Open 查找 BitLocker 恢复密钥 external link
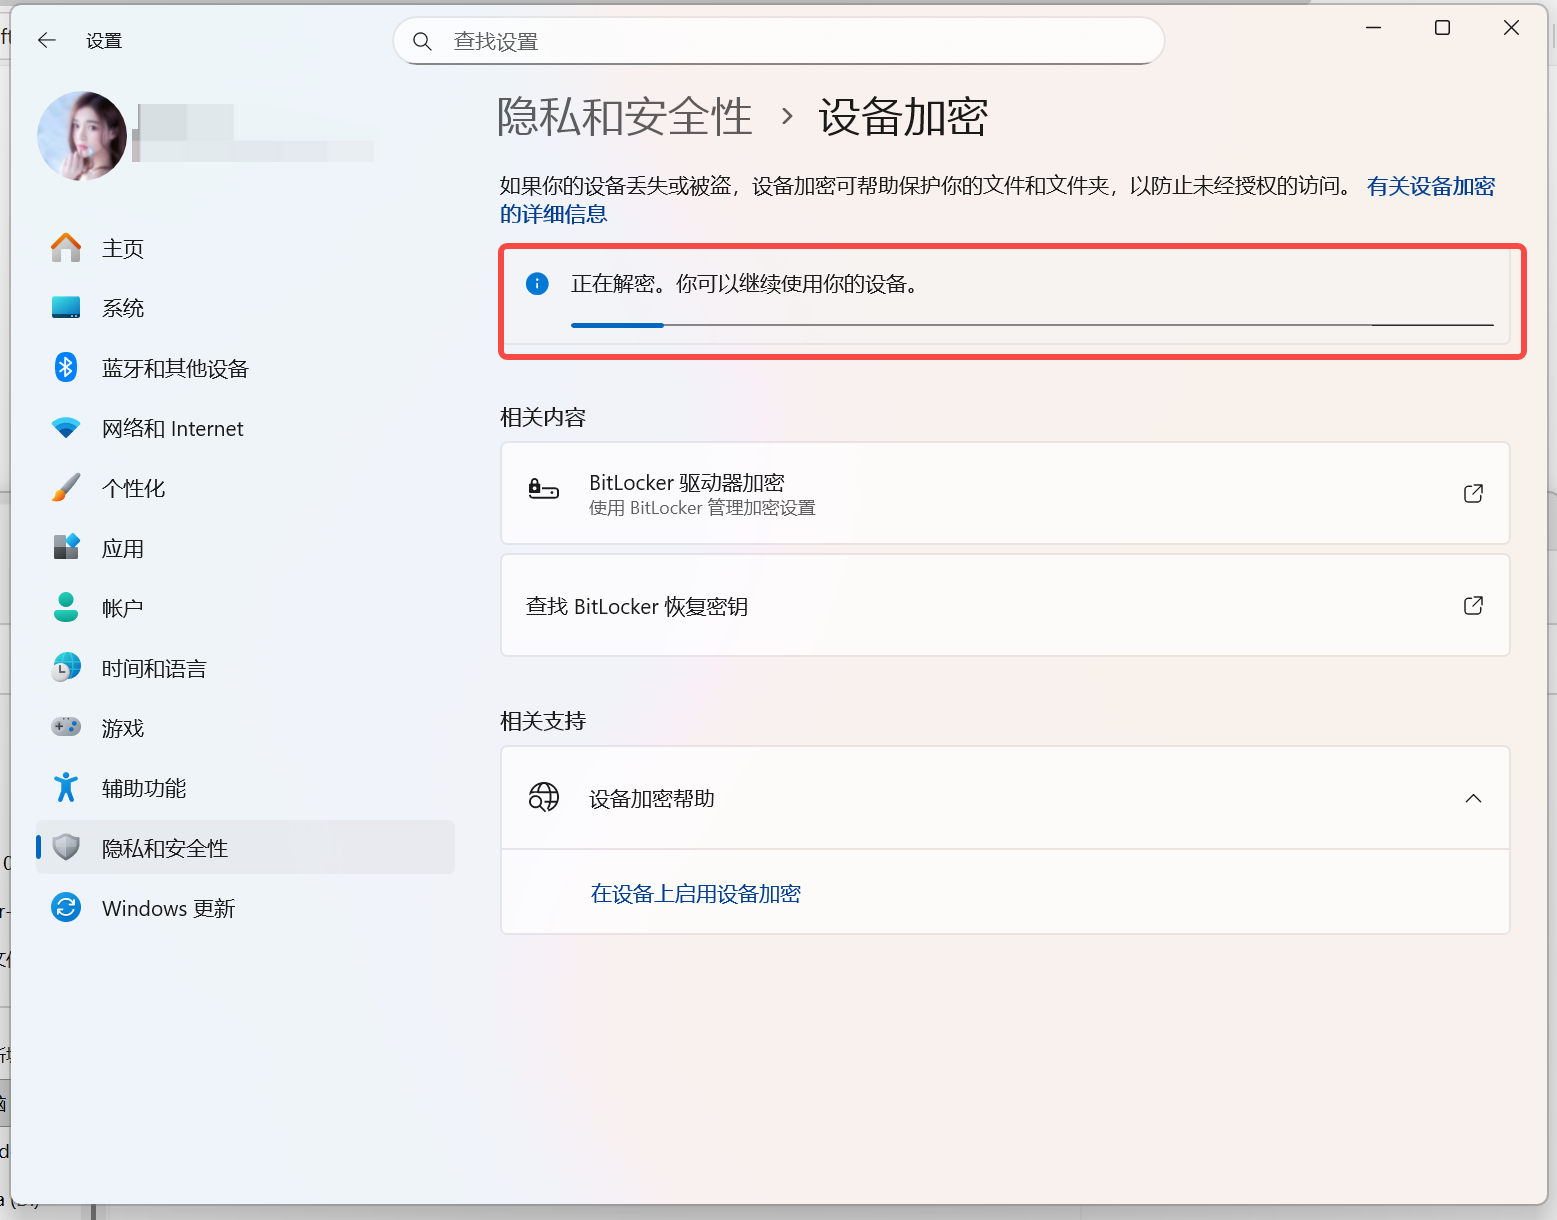This screenshot has height=1220, width=1557. tap(1473, 605)
